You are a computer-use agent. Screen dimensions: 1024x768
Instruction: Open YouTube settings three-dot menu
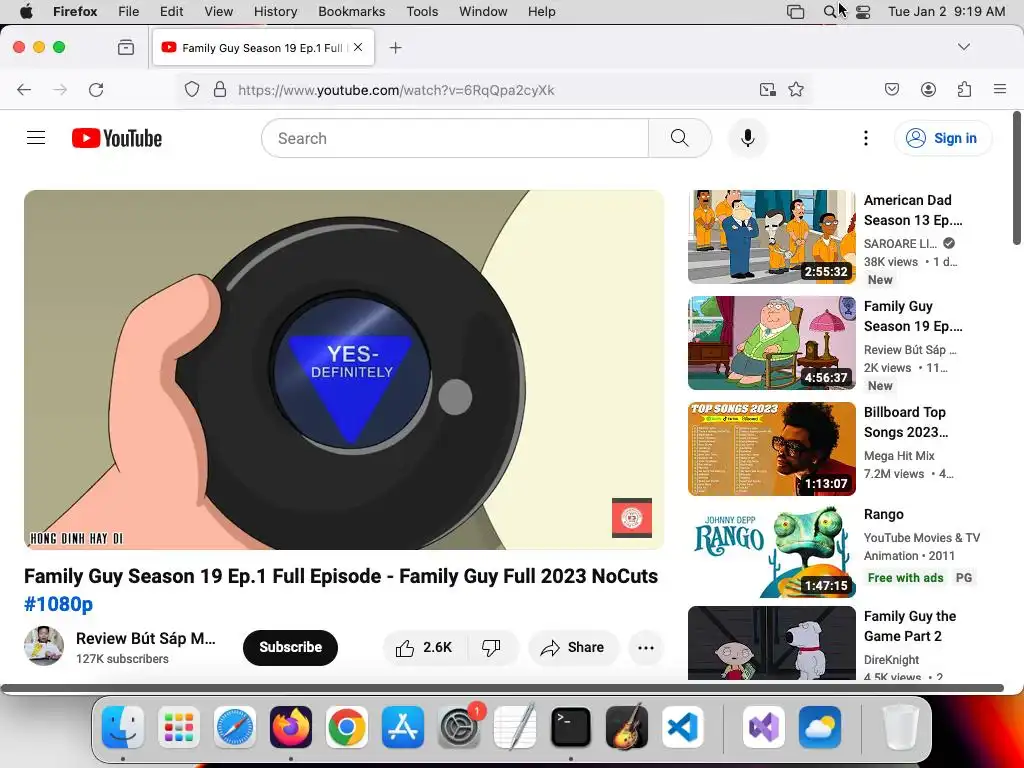point(866,138)
